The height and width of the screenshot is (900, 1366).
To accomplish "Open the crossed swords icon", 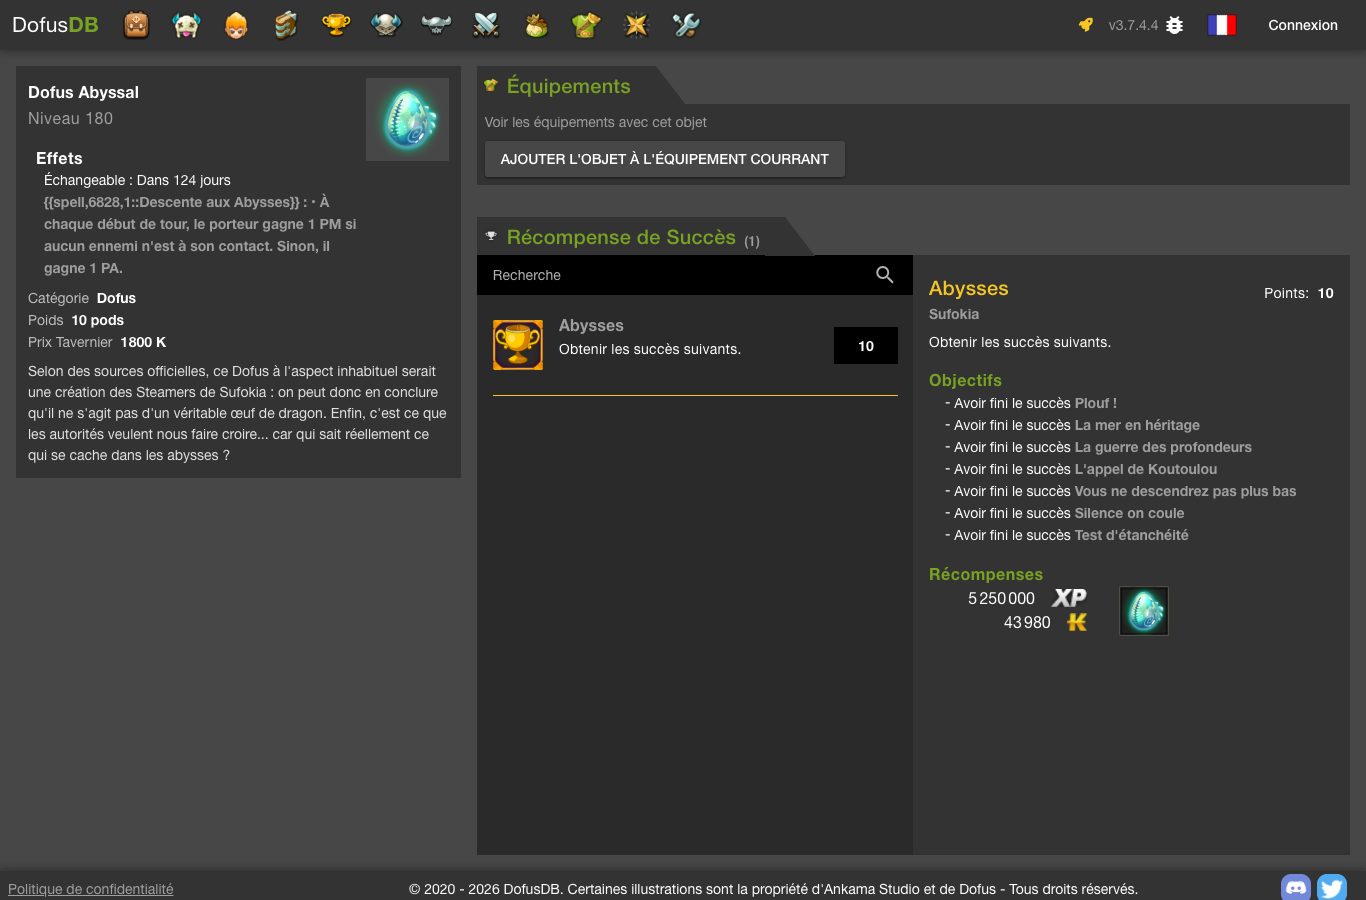I will (486, 25).
